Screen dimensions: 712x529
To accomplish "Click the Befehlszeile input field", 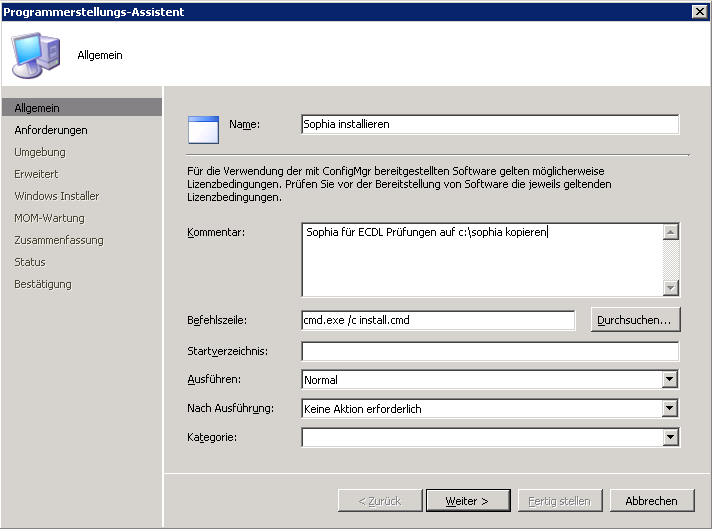I will click(x=437, y=320).
